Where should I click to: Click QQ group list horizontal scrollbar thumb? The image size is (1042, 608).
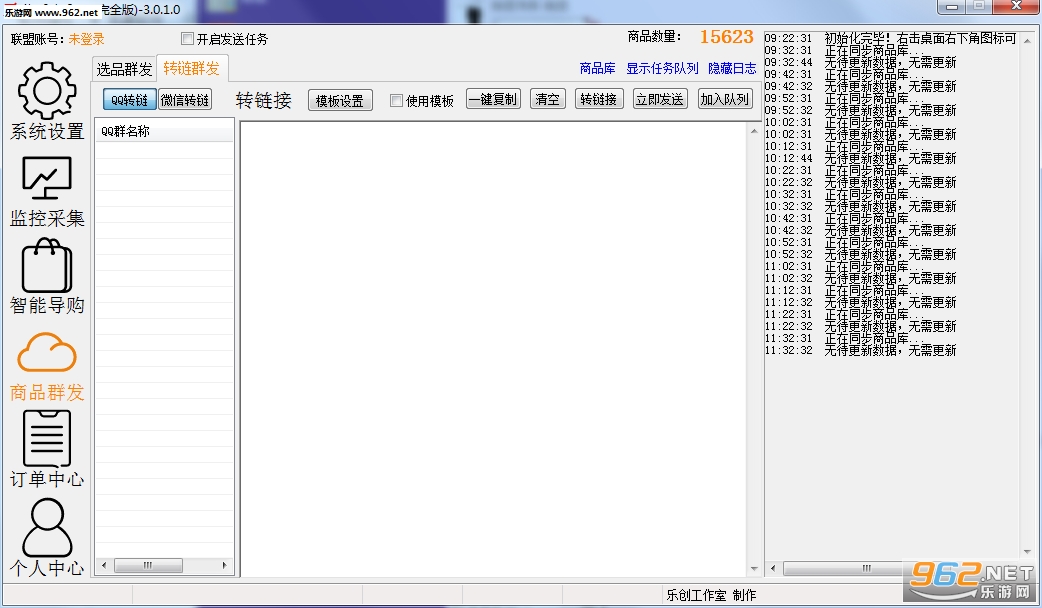[148, 565]
